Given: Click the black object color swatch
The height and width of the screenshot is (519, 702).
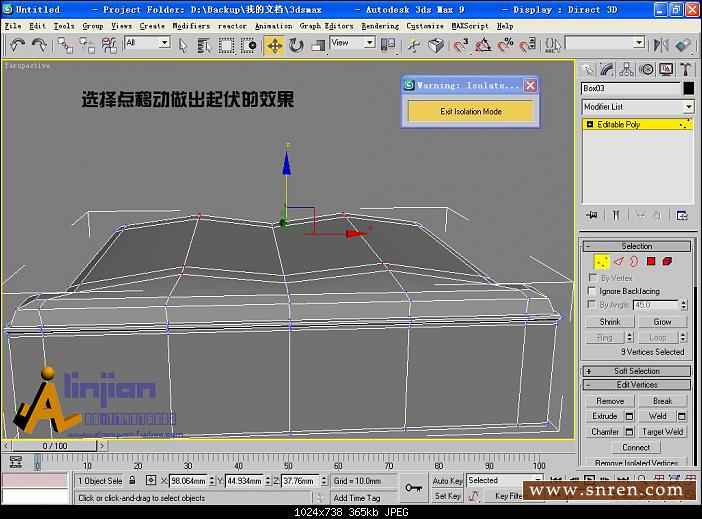Looking at the screenshot, I should pos(688,88).
